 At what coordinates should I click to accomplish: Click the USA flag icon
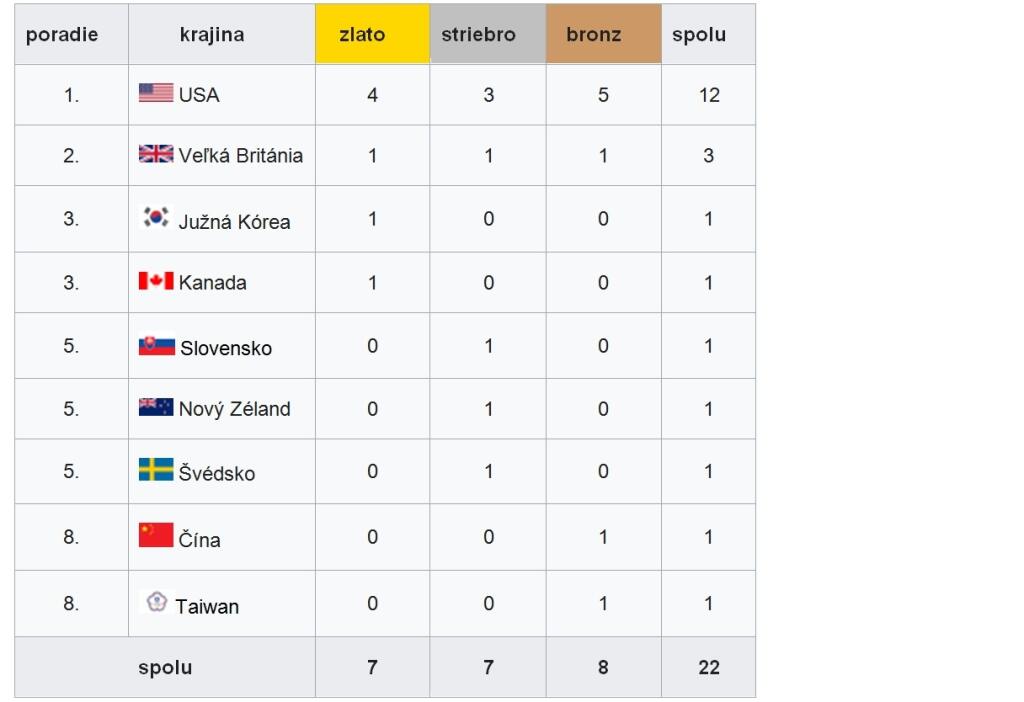point(156,93)
